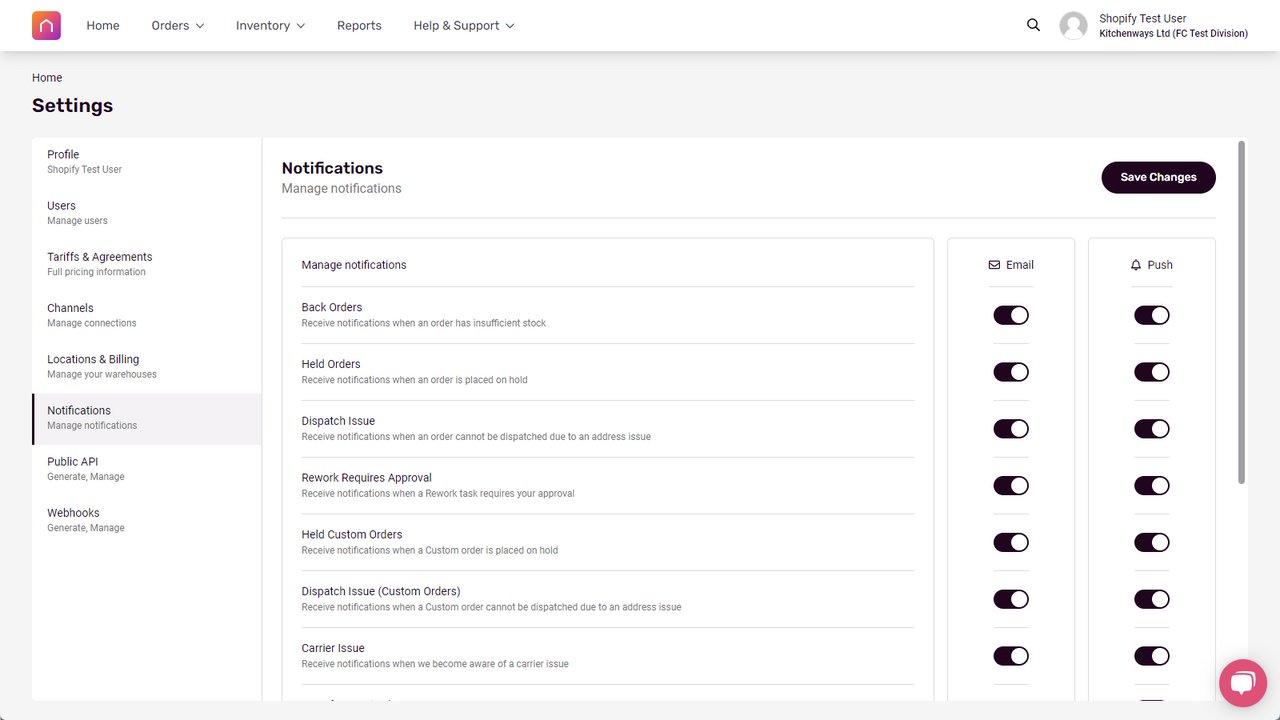
Task: Click the Save Changes button
Action: (1158, 177)
